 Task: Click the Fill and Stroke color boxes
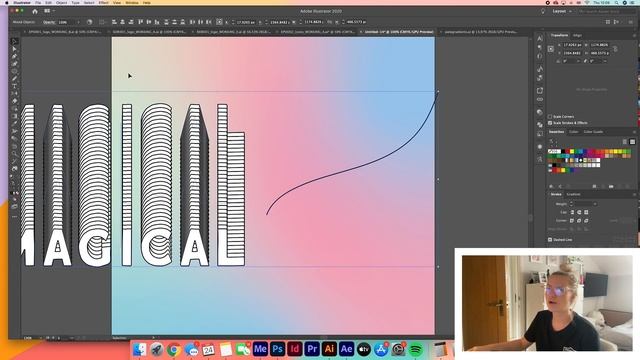(x=14, y=193)
